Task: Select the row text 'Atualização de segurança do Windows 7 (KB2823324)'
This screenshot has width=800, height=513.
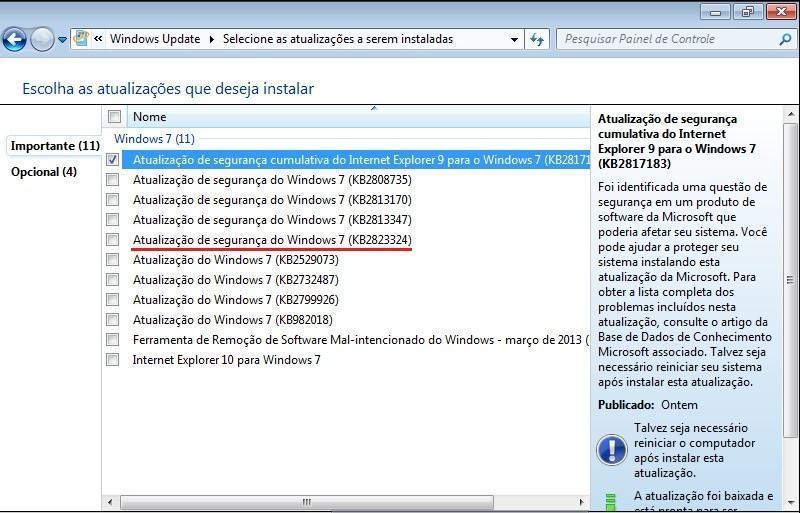Action: (x=272, y=239)
